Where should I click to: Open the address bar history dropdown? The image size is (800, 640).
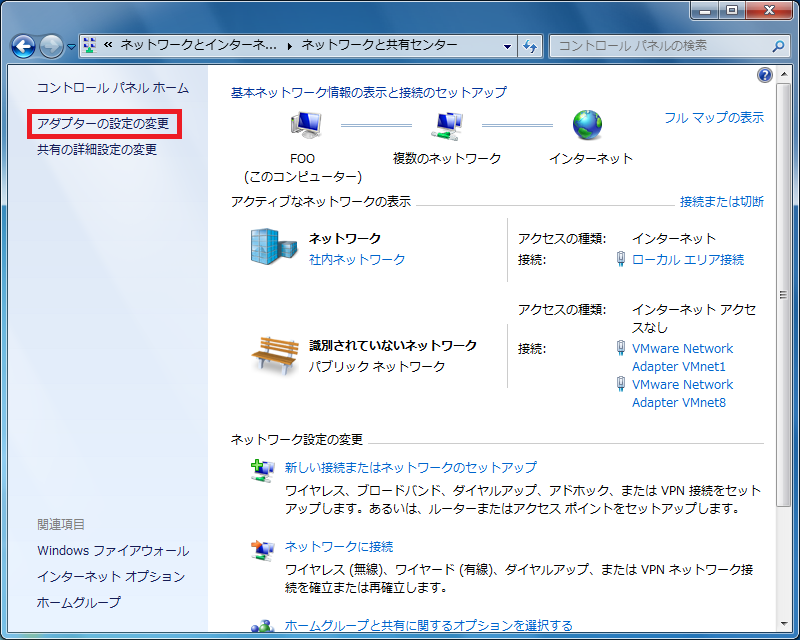point(508,46)
